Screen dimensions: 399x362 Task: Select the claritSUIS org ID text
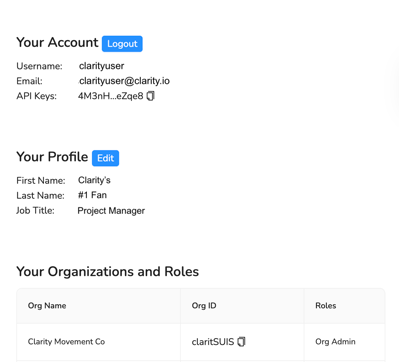(213, 342)
